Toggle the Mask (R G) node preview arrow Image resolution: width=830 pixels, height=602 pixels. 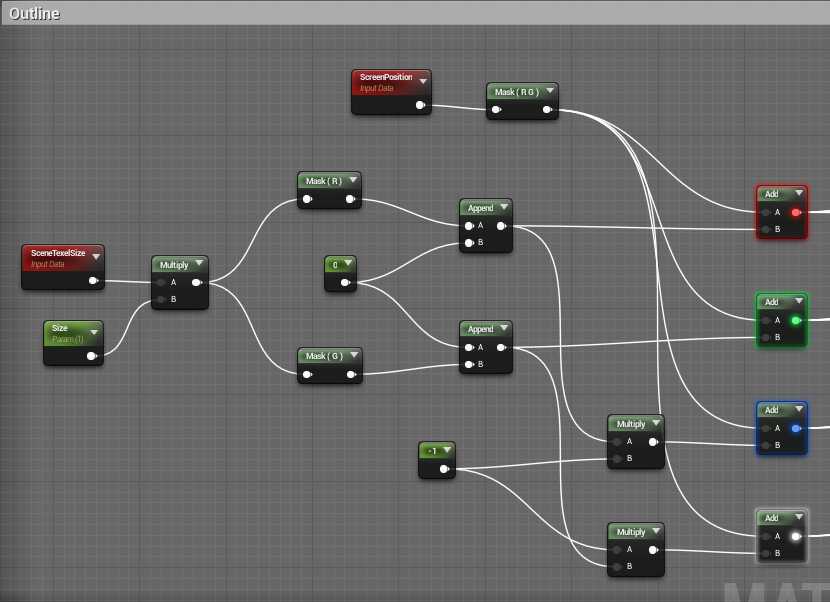(x=550, y=91)
